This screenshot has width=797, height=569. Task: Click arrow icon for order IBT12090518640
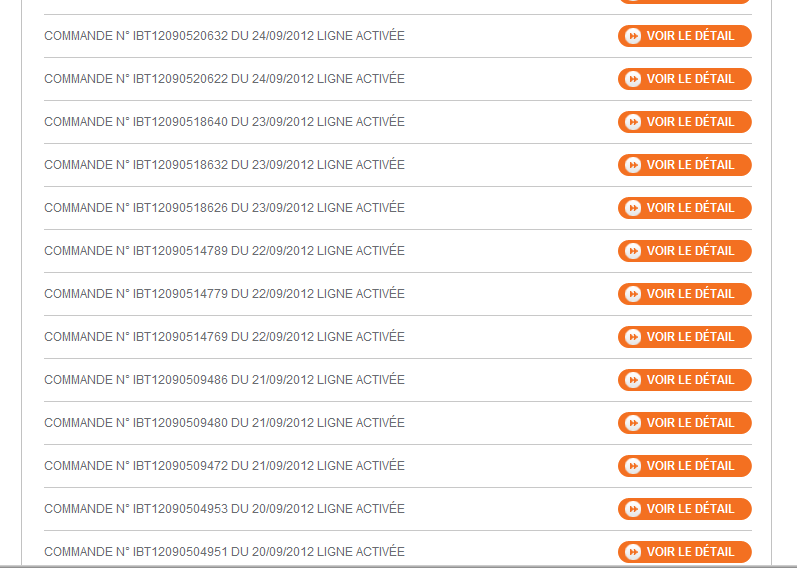(x=633, y=122)
